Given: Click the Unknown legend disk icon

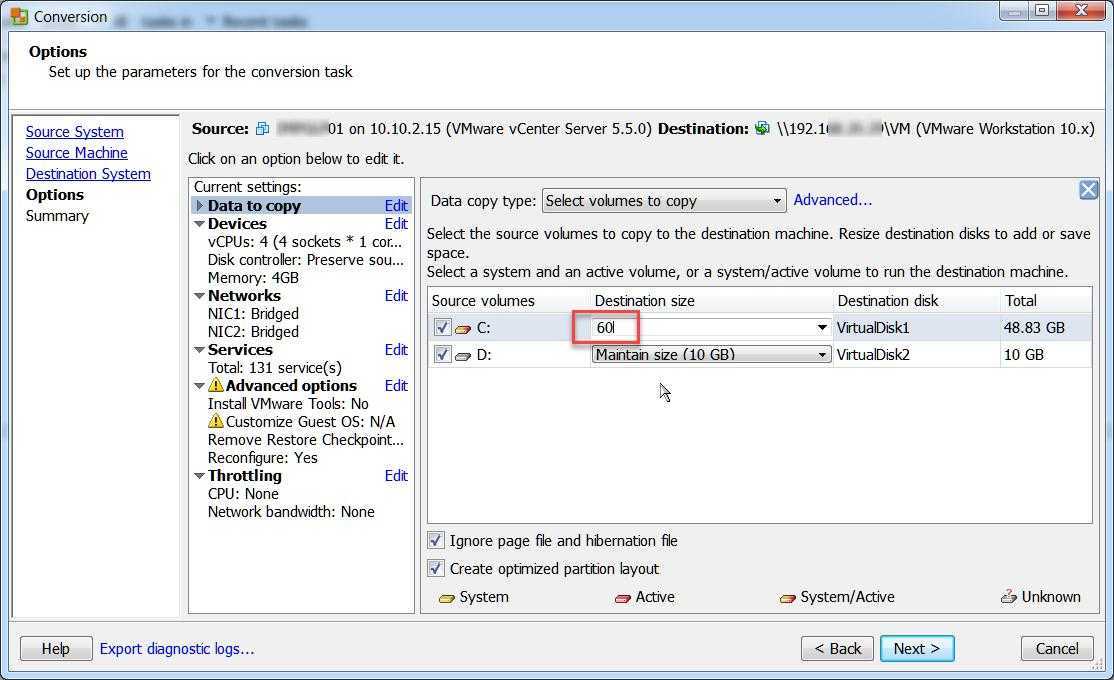Looking at the screenshot, I should tap(1009, 597).
